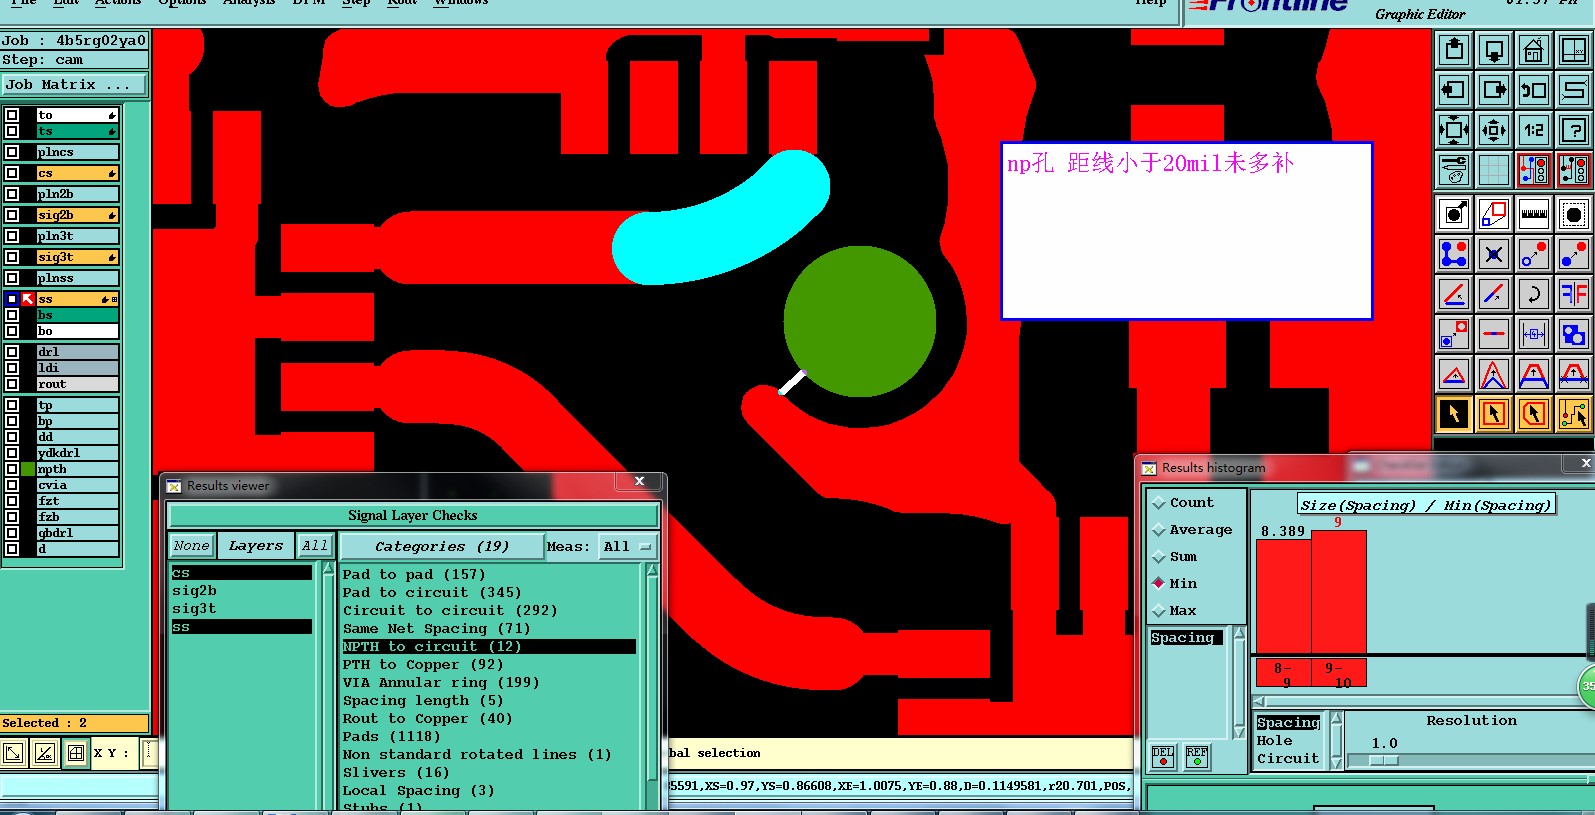Select 'sig3t' in Results viewer layer list
Viewport: 1595px width, 815px height.
click(x=194, y=609)
